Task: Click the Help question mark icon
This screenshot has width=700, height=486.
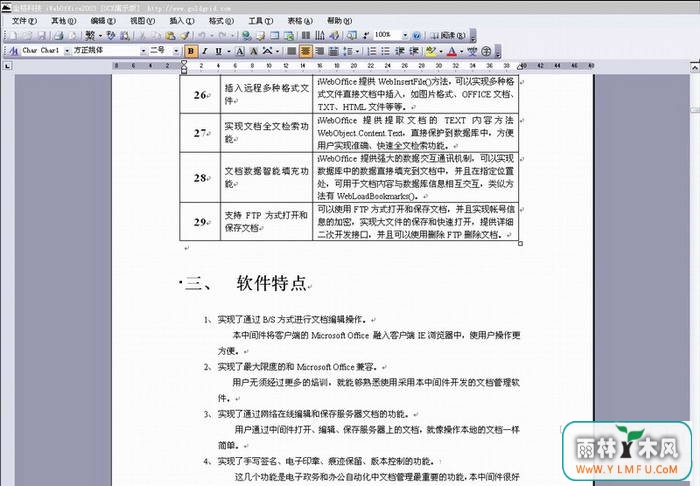Action: (417, 36)
